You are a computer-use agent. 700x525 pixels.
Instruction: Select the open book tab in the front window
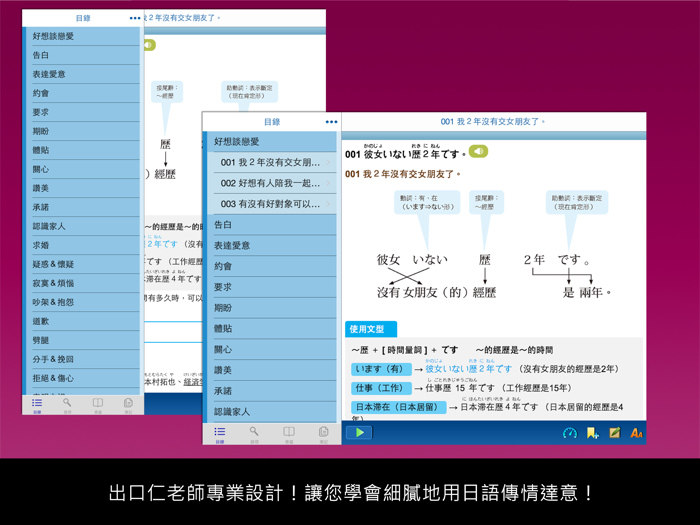pyautogui.click(x=289, y=433)
